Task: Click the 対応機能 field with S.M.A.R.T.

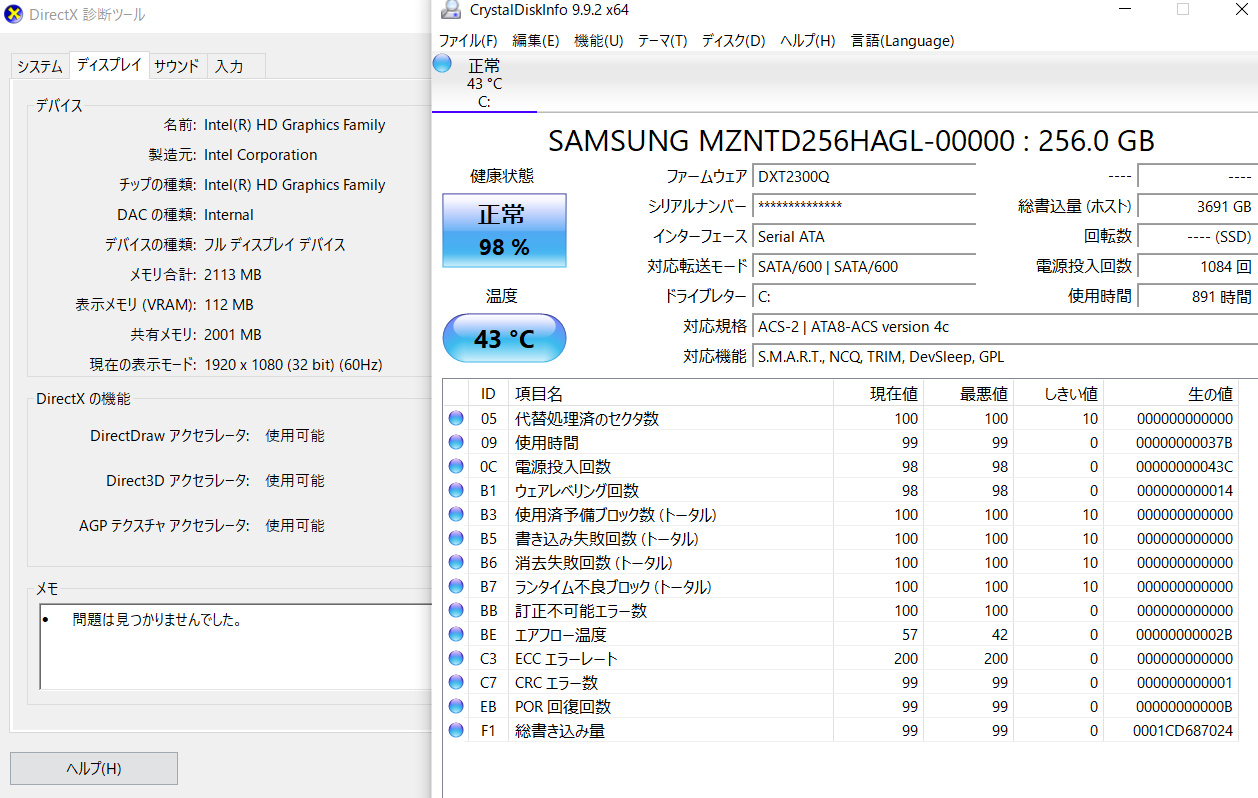Action: (1005, 357)
